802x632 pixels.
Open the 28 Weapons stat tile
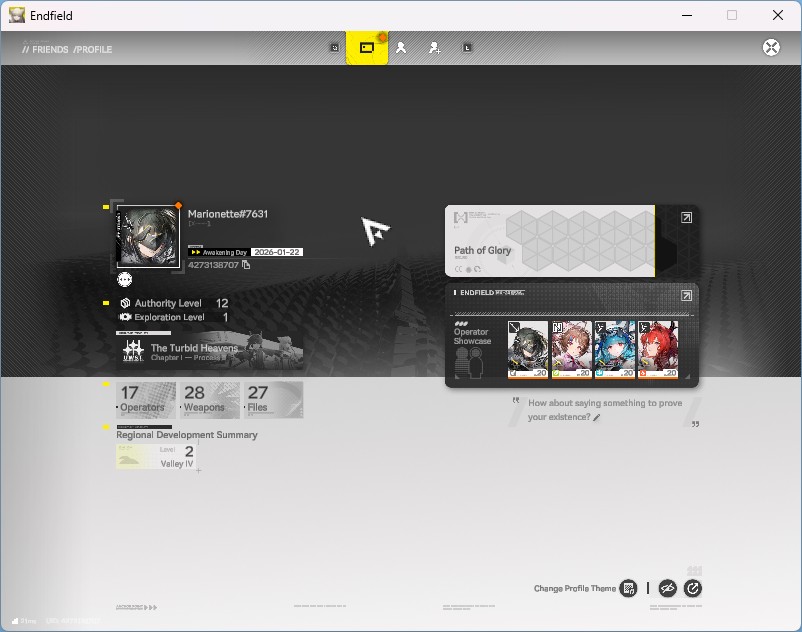click(x=210, y=400)
